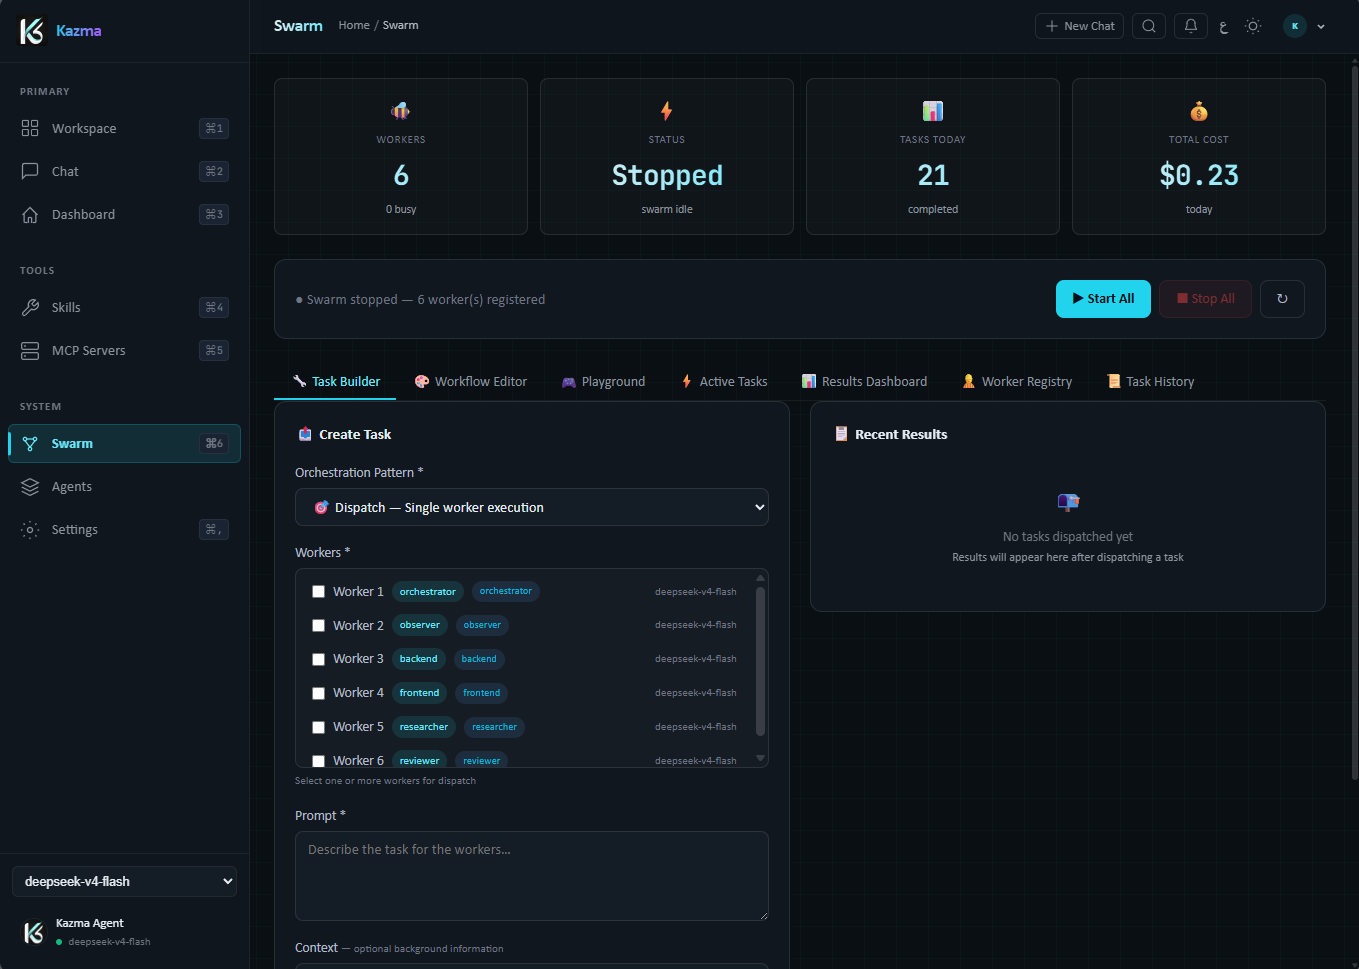This screenshot has height=969, width=1359.
Task: Click the refresh swarm button
Action: [1282, 299]
